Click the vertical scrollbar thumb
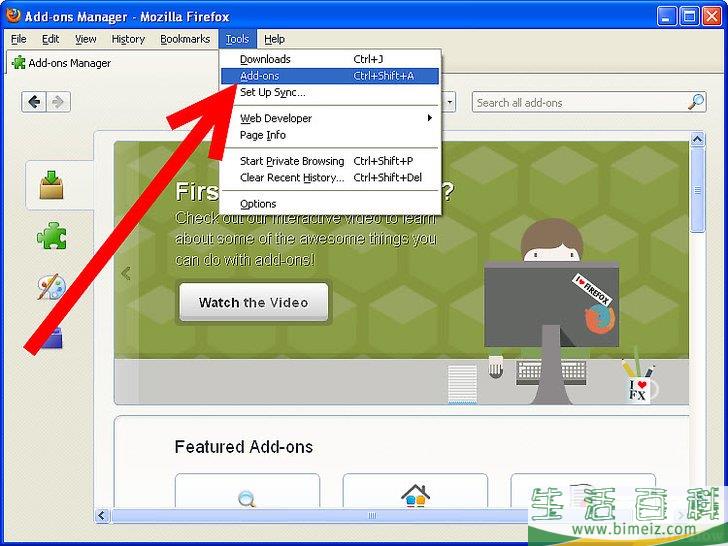 (697, 189)
